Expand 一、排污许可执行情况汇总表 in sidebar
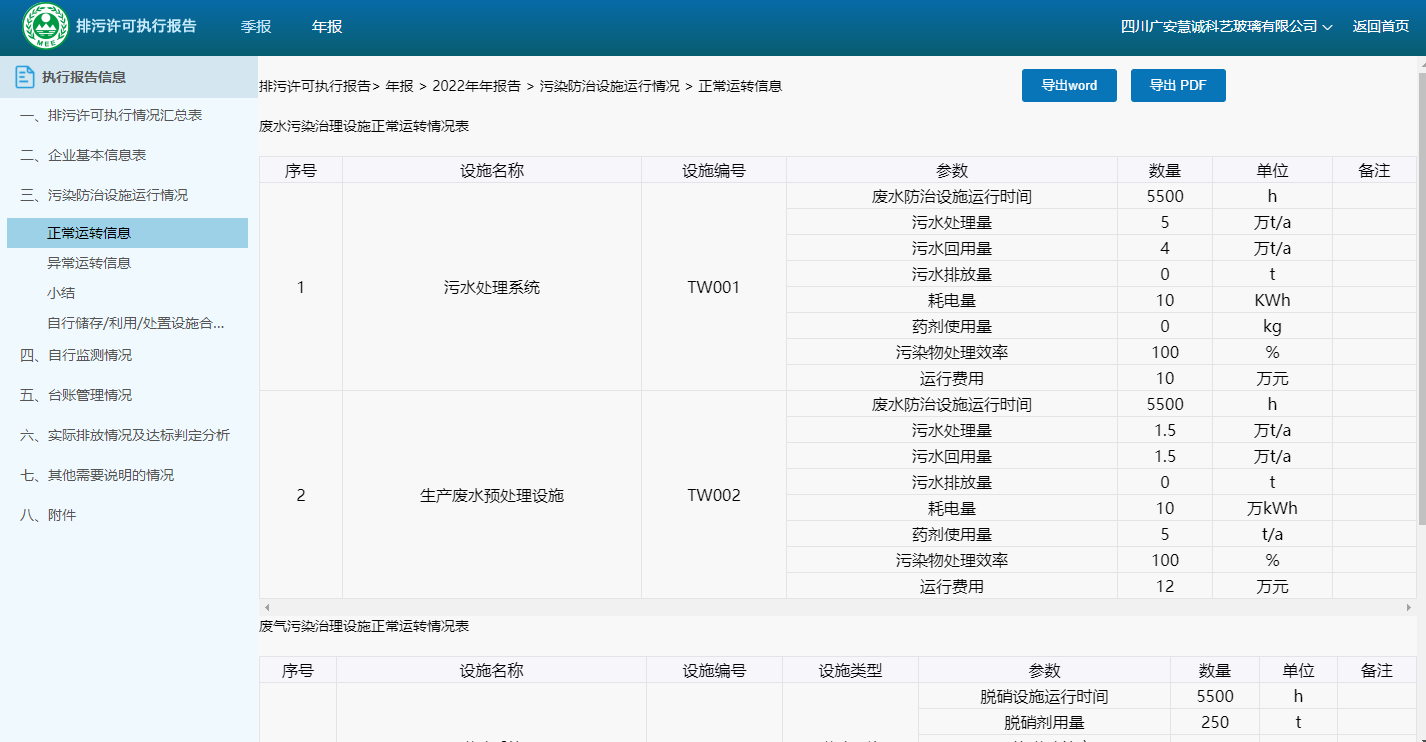The width and height of the screenshot is (1426, 742). coord(111,116)
